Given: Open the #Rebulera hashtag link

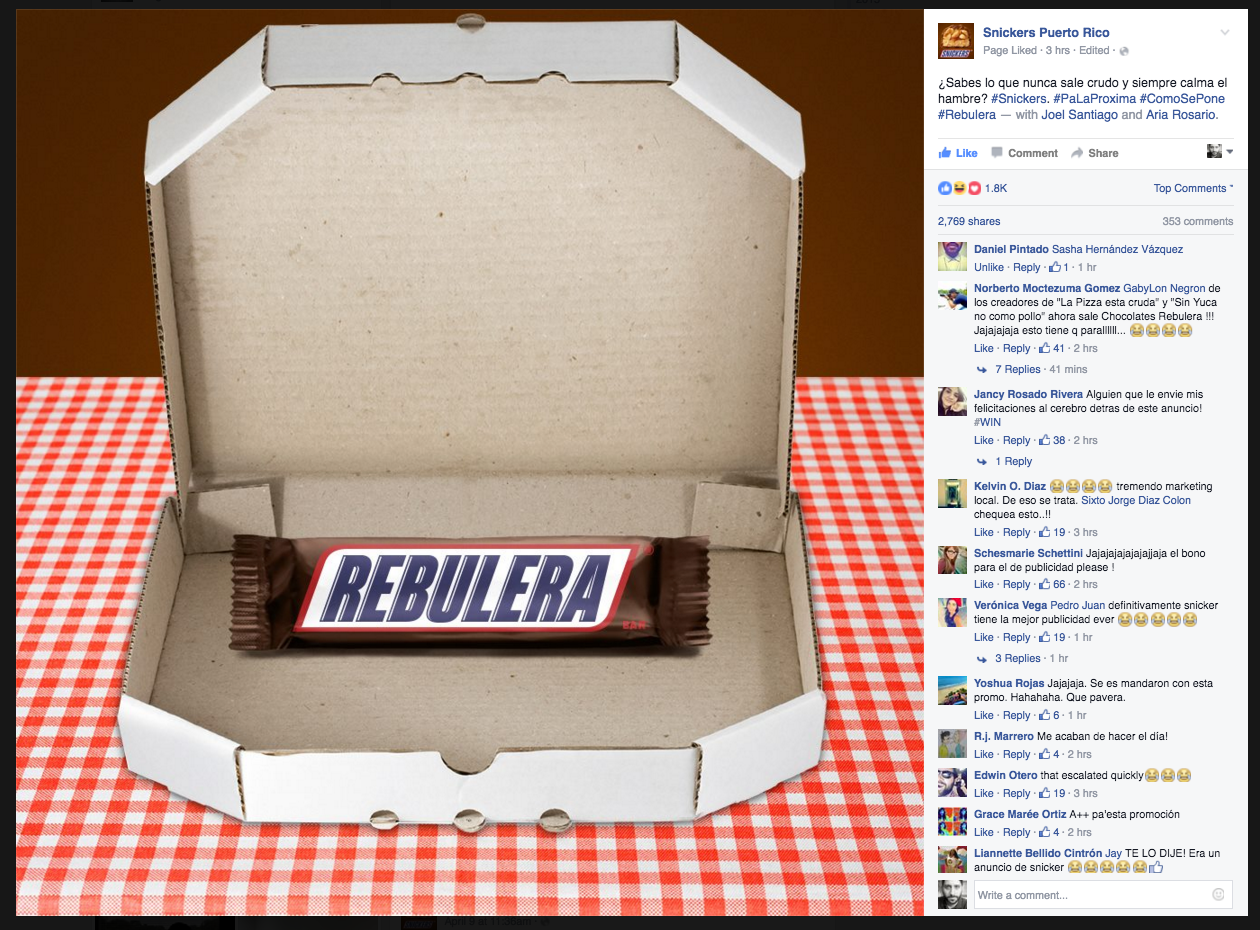Looking at the screenshot, I should [x=967, y=115].
